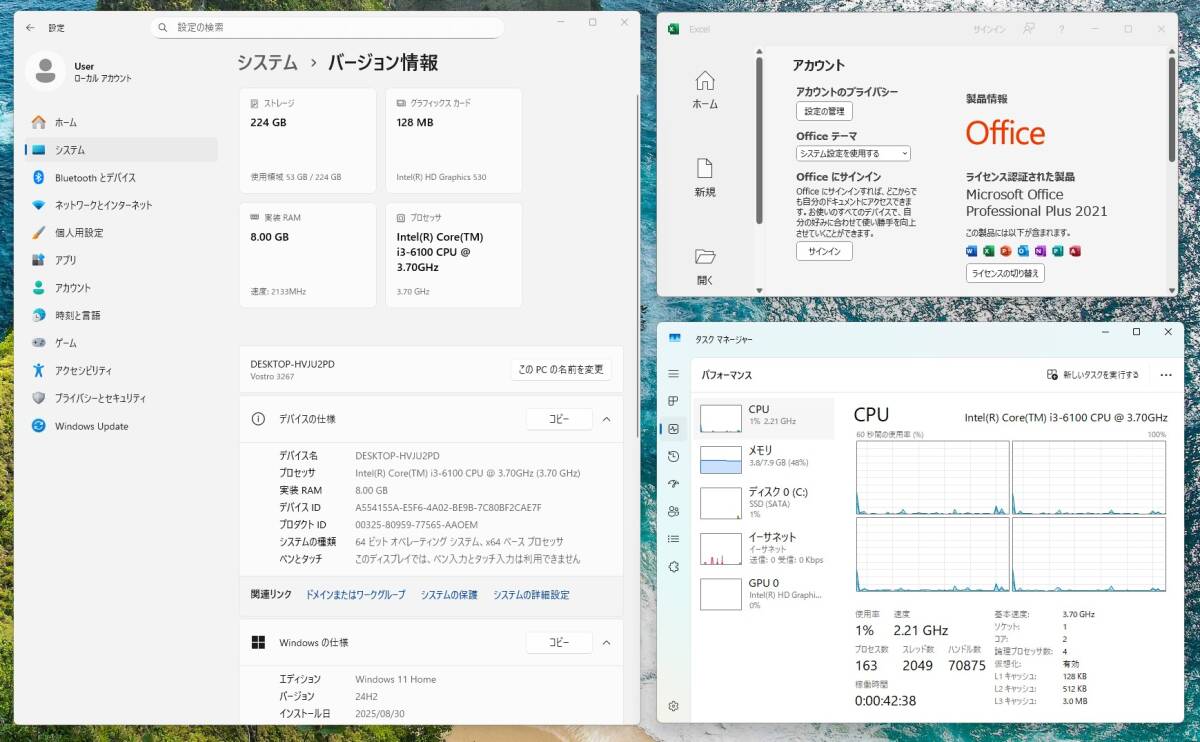Open Task Manager settings gear icon
Image resolution: width=1200 pixels, height=742 pixels.
tap(673, 706)
